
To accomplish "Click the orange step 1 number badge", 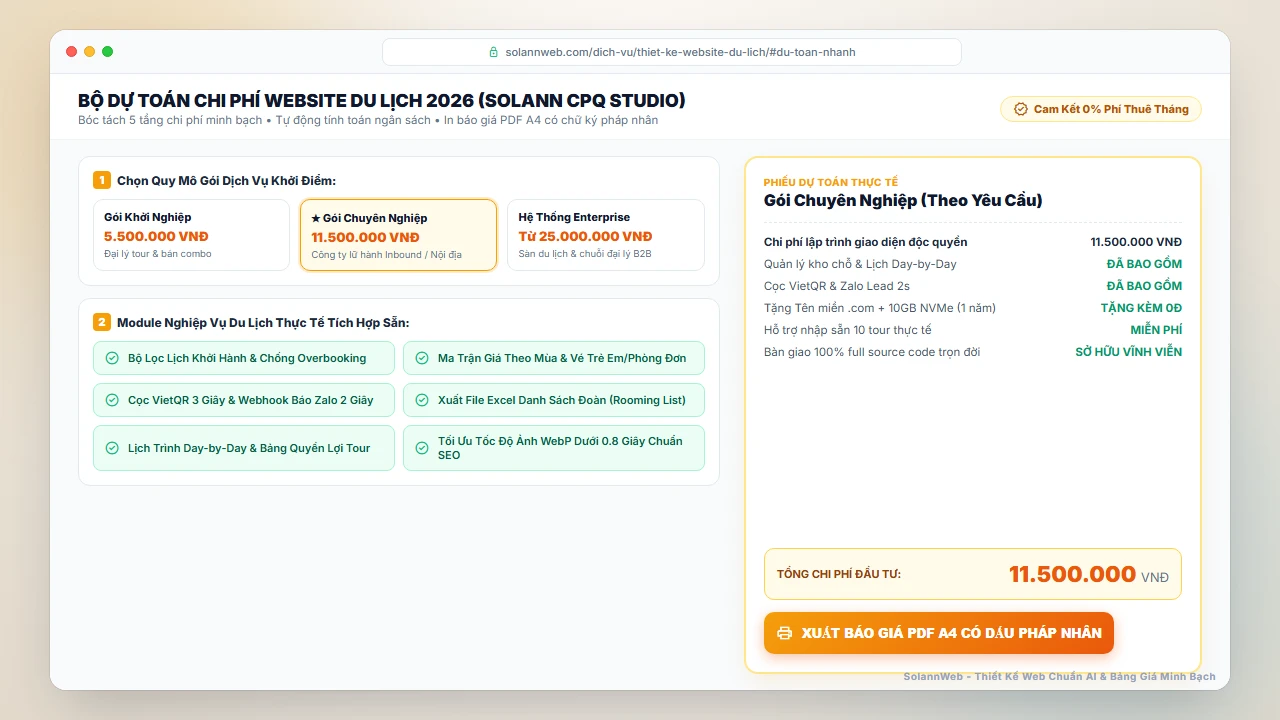I will point(101,180).
